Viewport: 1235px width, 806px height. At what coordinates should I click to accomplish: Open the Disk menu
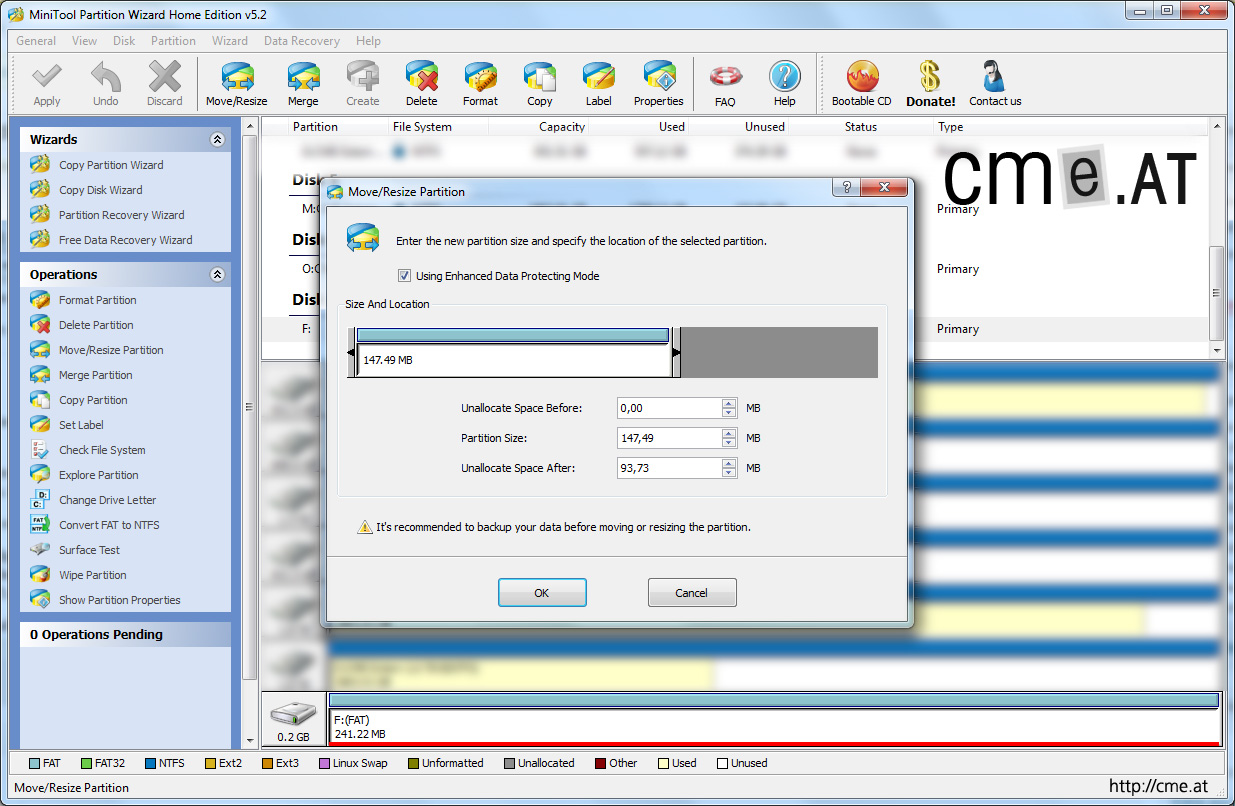124,41
